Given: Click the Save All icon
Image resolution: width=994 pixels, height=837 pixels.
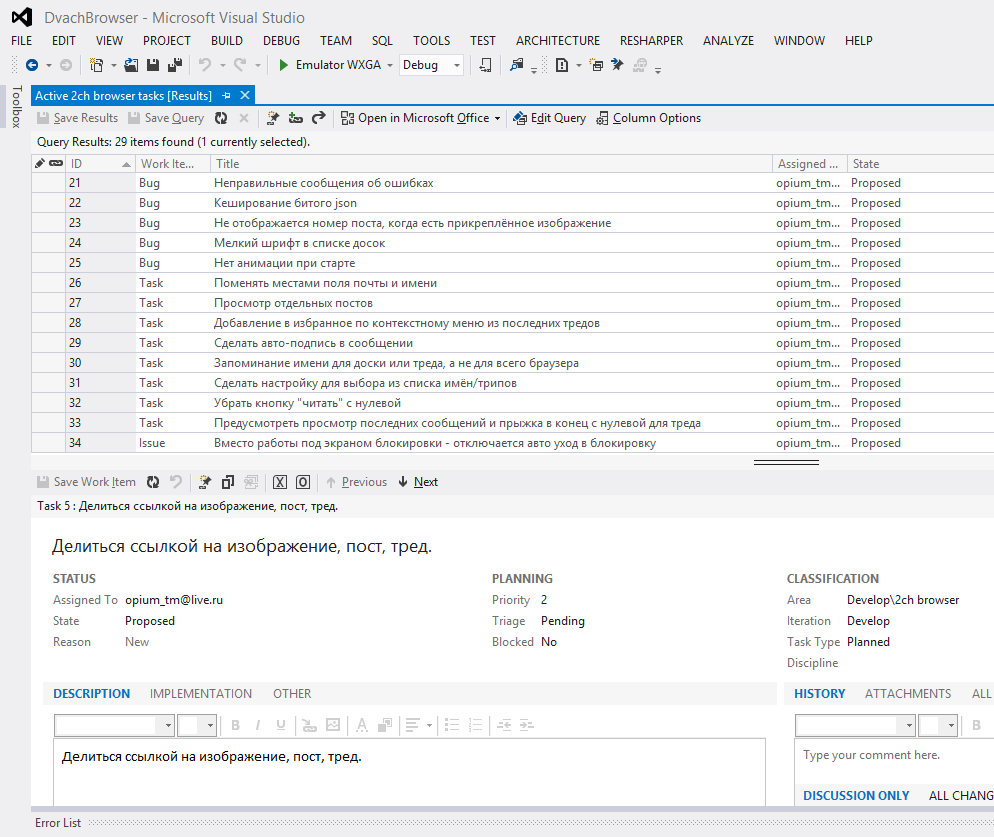Looking at the screenshot, I should pos(174,65).
